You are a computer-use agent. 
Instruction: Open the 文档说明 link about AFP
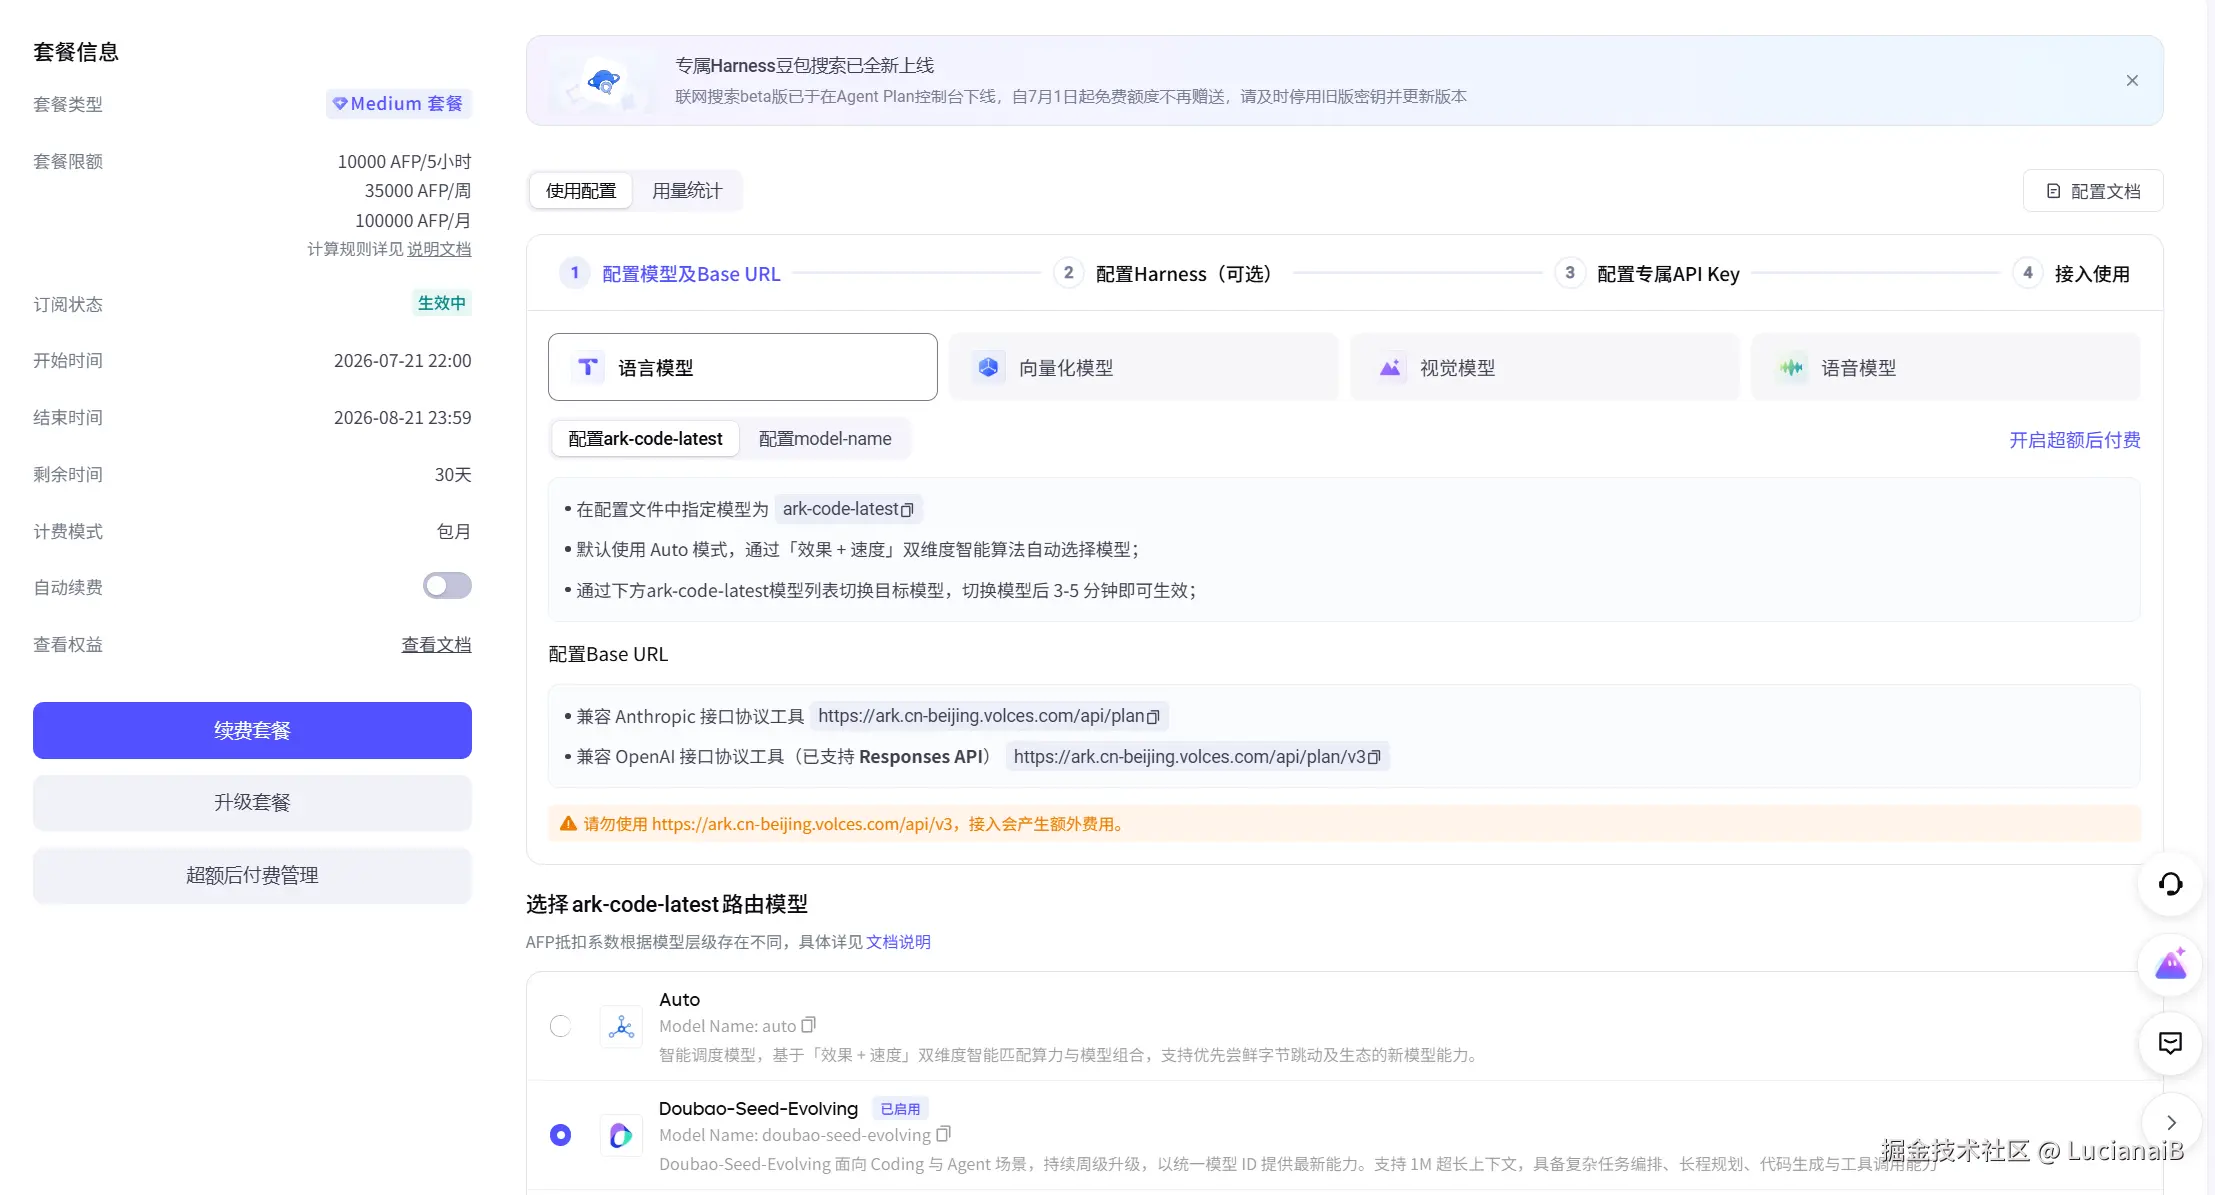click(898, 942)
